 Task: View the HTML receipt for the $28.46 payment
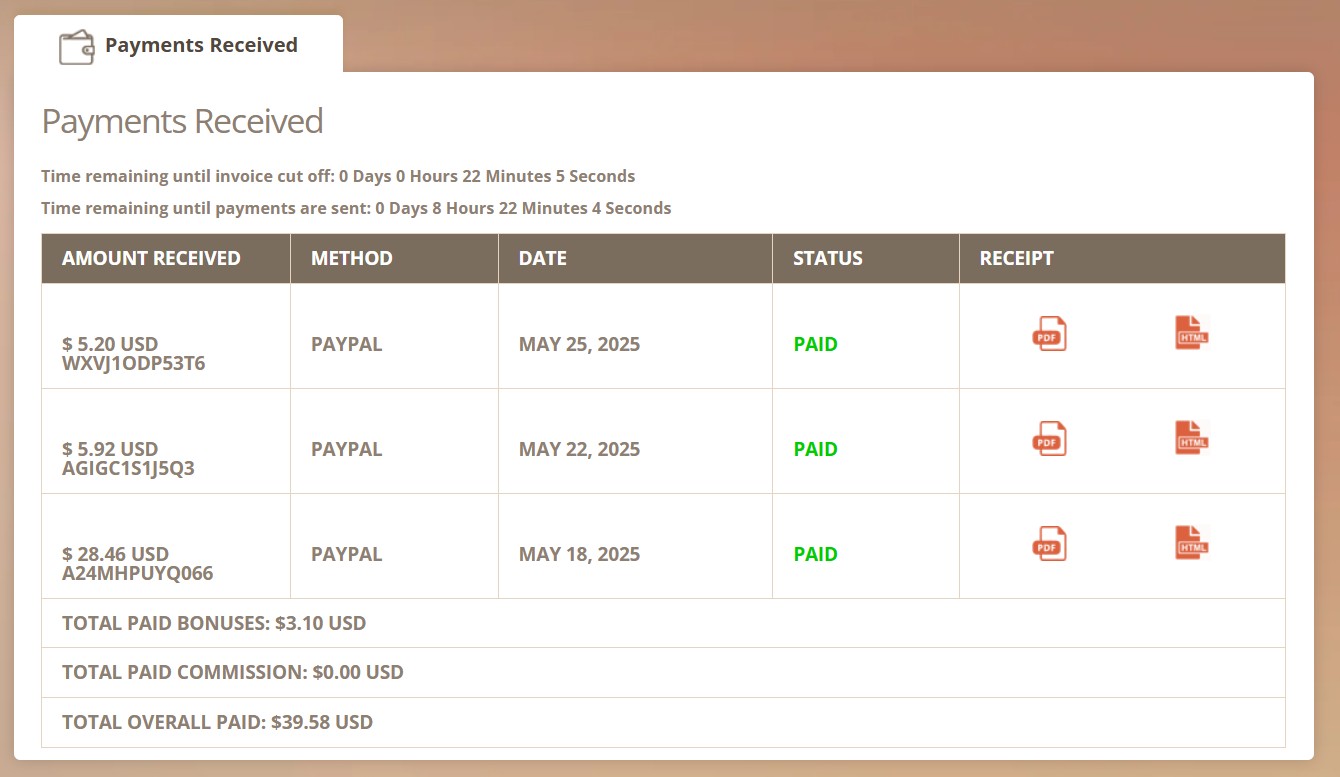coord(1190,544)
